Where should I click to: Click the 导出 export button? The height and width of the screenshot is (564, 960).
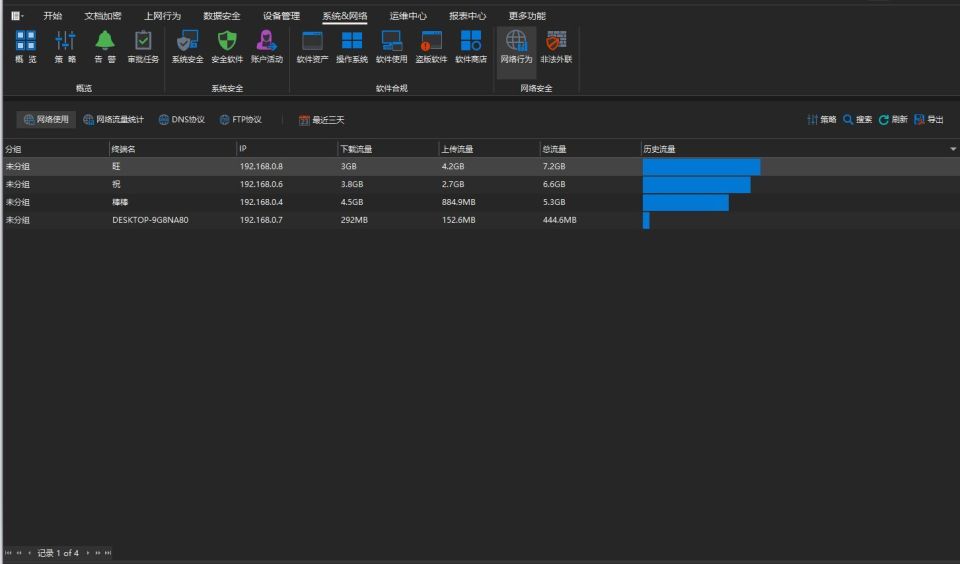(x=929, y=119)
